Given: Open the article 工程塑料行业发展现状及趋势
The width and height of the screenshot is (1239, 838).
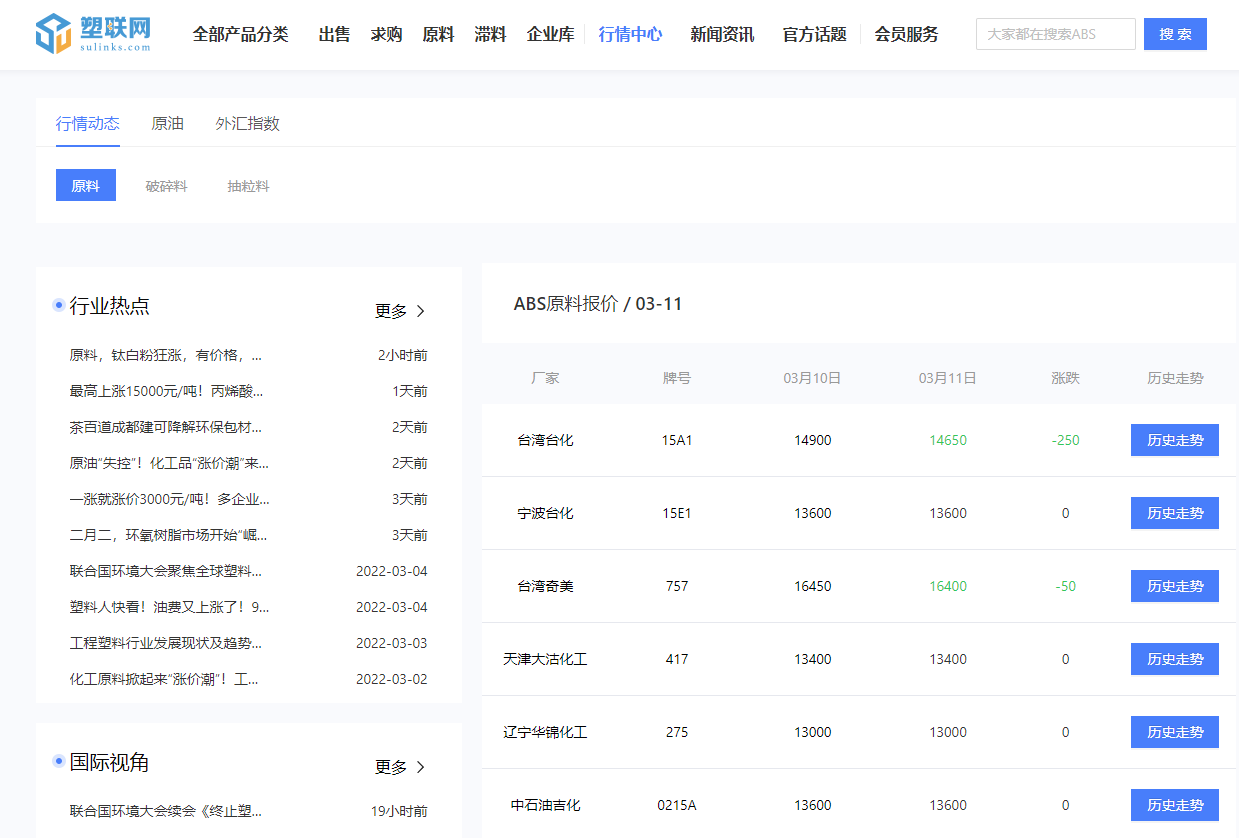Looking at the screenshot, I should (x=166, y=643).
